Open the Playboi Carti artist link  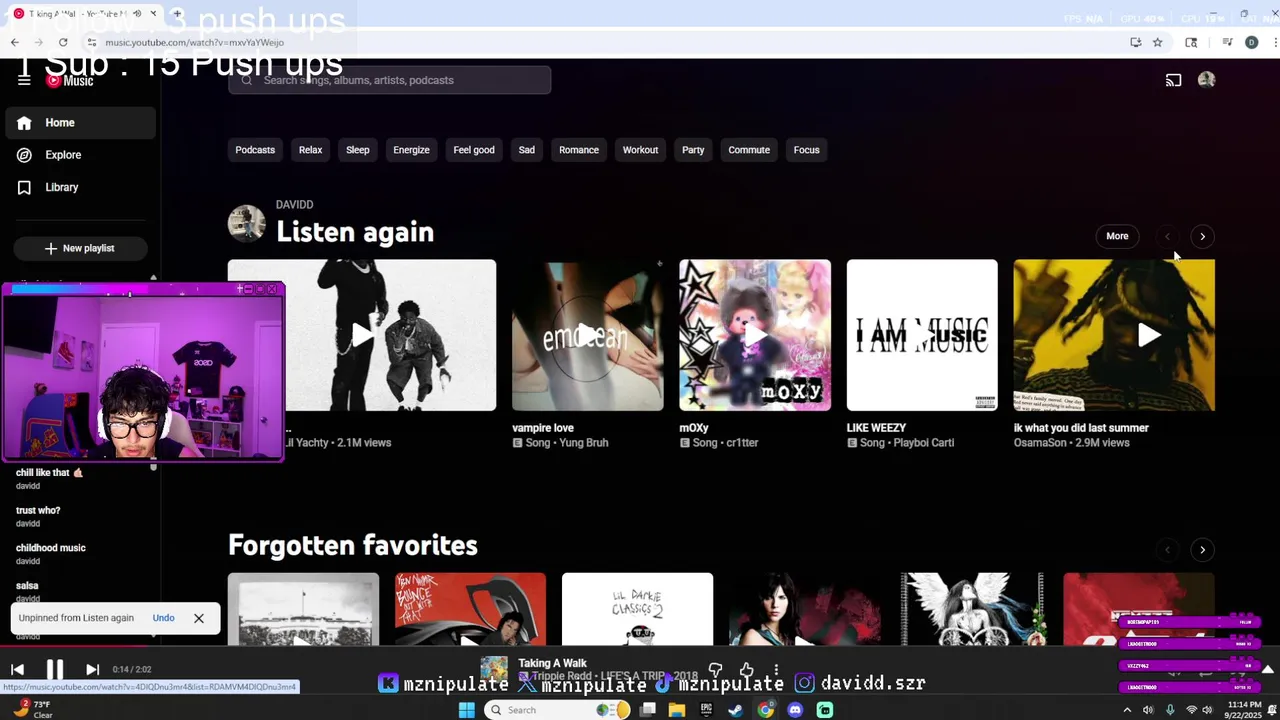pos(921,443)
